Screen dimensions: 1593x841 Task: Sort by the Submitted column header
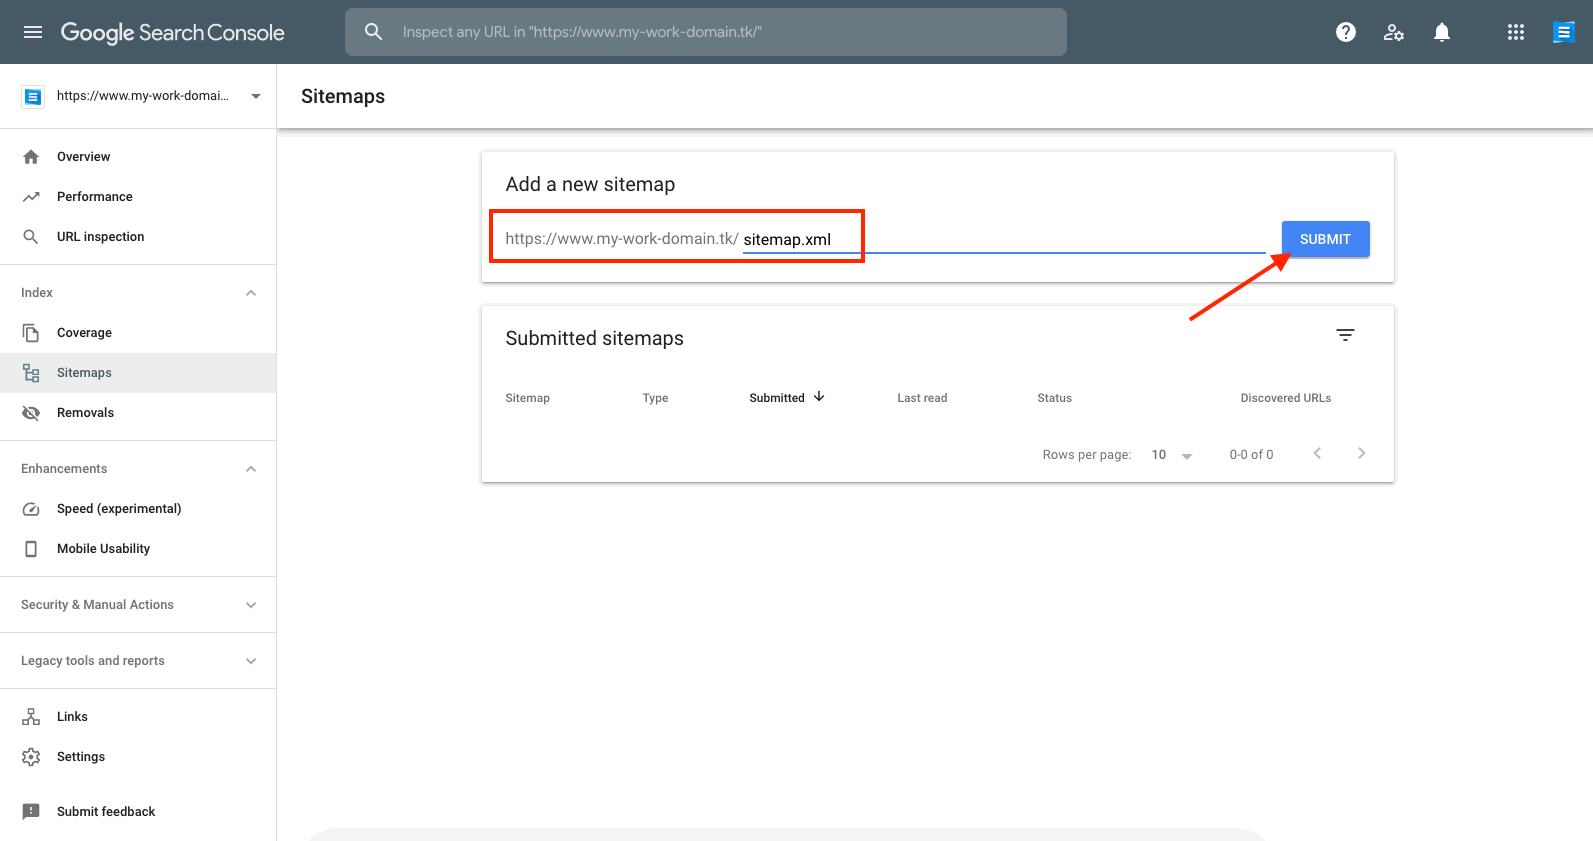(x=777, y=398)
